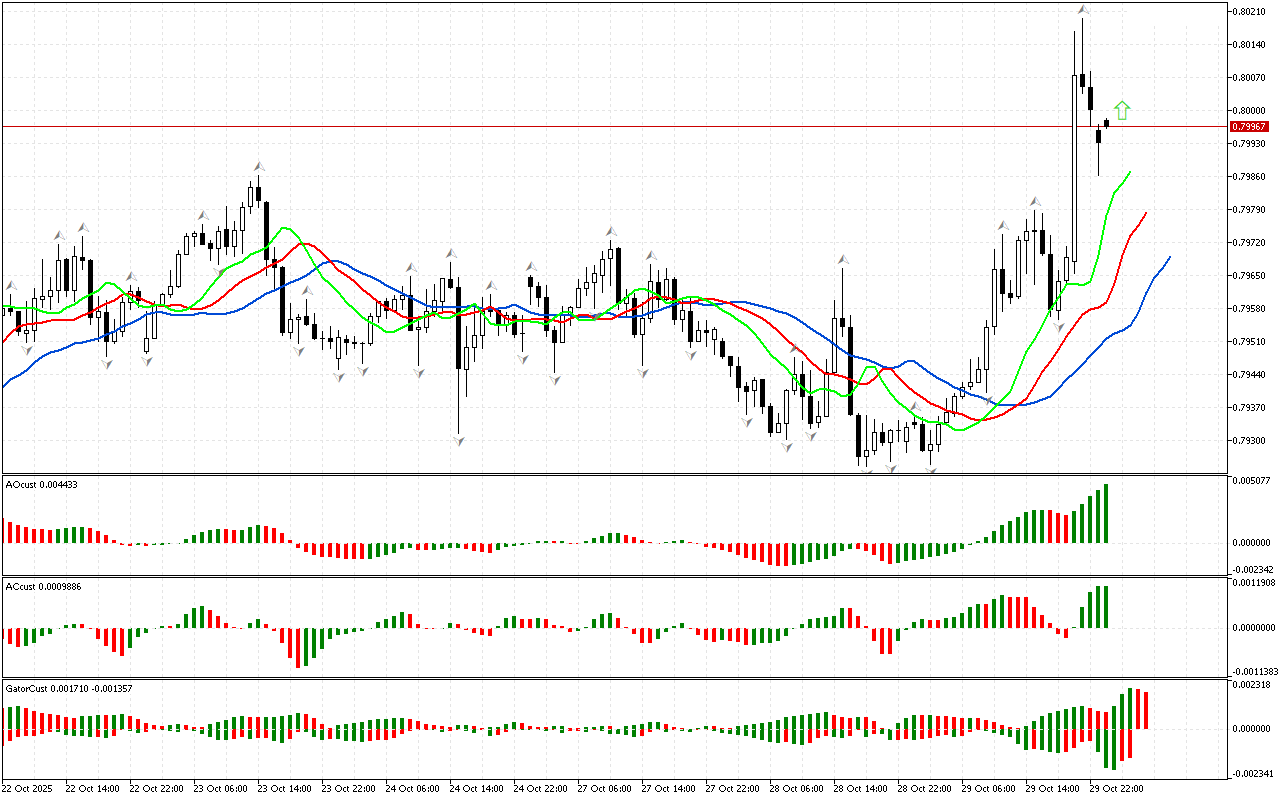Click the green up arrow signal icon
1280x800 pixels.
1122,110
